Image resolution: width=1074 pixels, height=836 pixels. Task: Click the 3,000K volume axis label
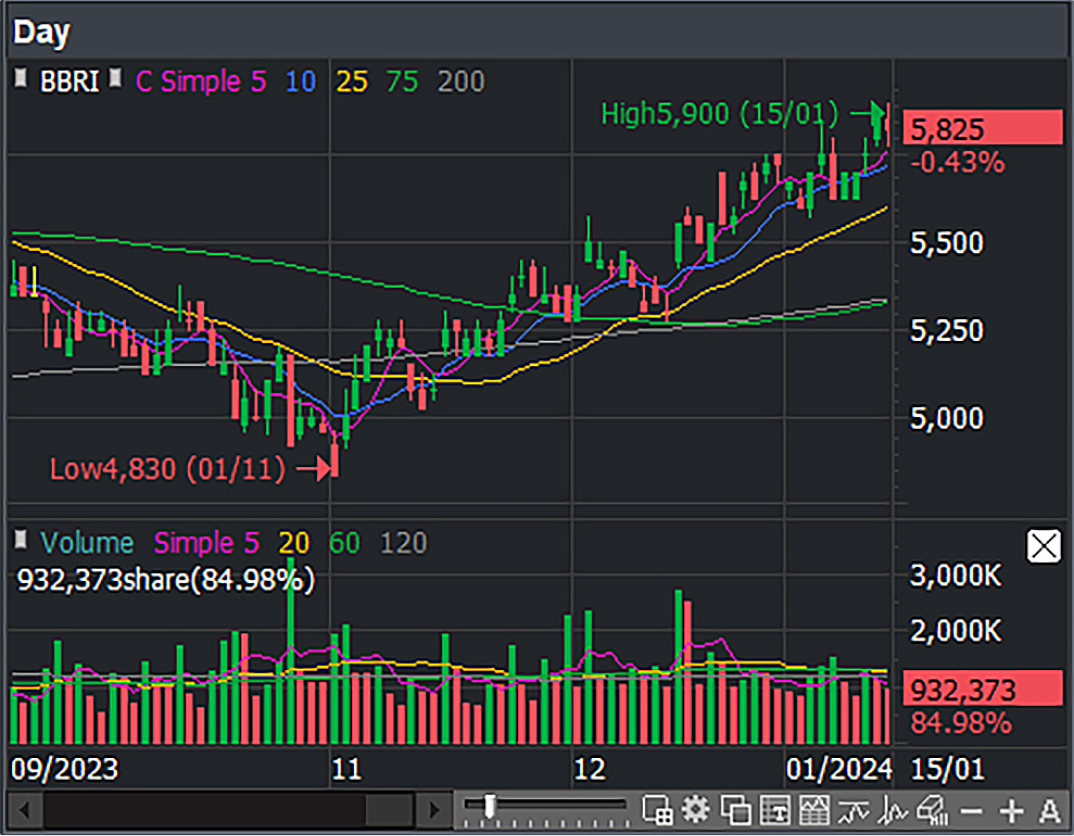pyautogui.click(x=956, y=576)
